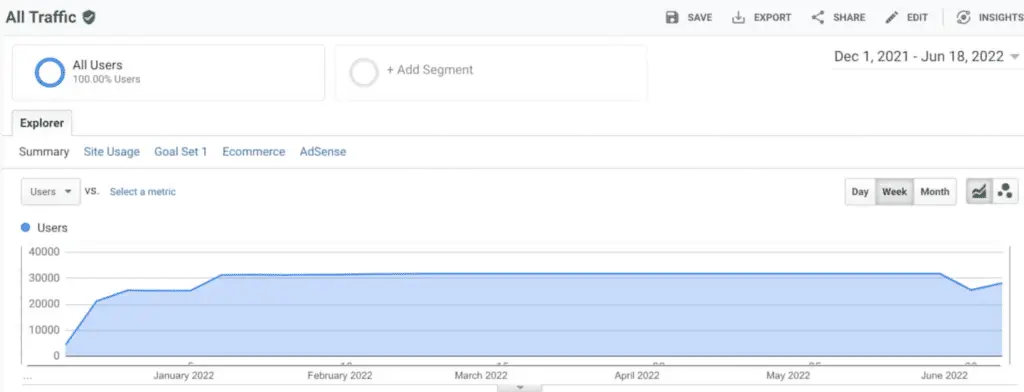
Task: Click the Save floppy disk icon
Action: 672,18
